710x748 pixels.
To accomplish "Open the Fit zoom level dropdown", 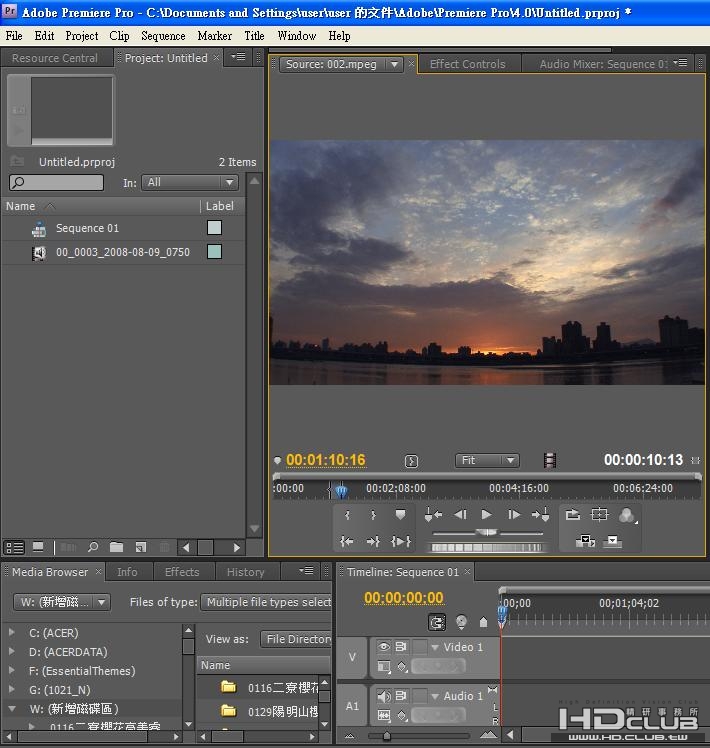I will pyautogui.click(x=487, y=461).
